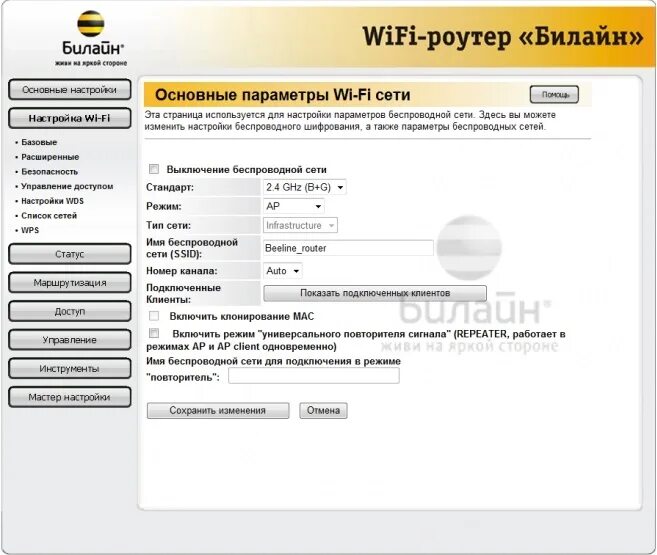Image resolution: width=657 pixels, height=555 pixels.
Task: Enable universal repeater mode checkbox
Action: click(x=154, y=333)
